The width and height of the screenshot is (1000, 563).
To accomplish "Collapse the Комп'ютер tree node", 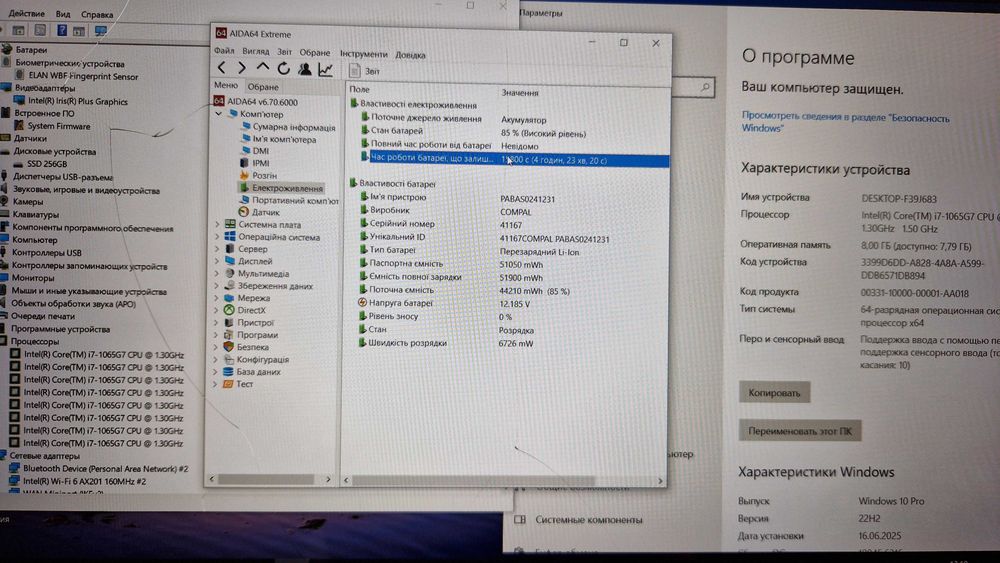I will (x=219, y=114).
